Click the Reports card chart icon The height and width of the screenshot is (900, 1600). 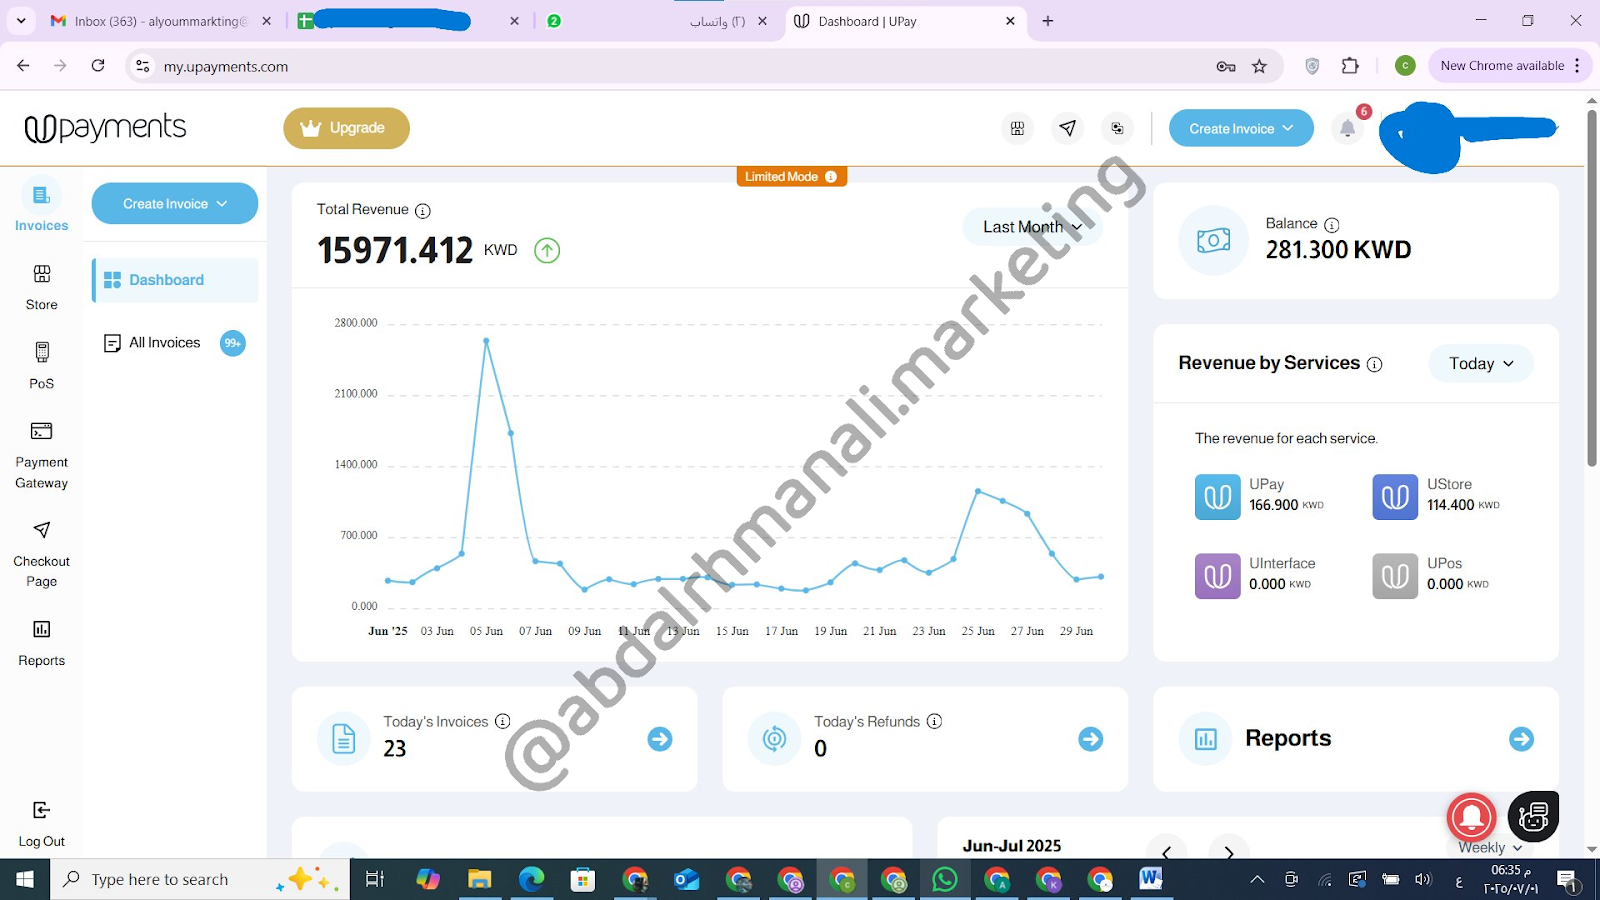click(1206, 739)
